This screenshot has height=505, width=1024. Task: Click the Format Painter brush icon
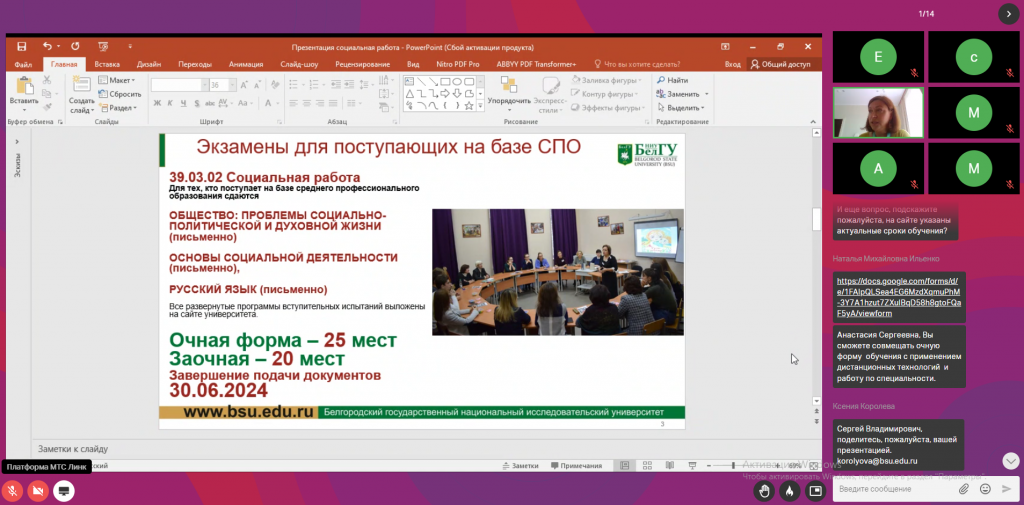click(x=46, y=107)
